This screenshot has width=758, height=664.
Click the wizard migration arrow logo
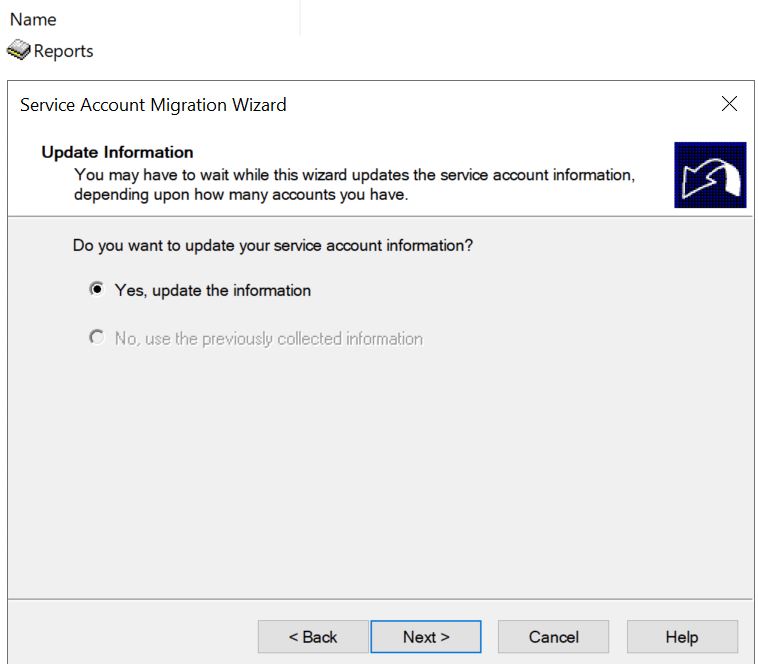tap(710, 175)
